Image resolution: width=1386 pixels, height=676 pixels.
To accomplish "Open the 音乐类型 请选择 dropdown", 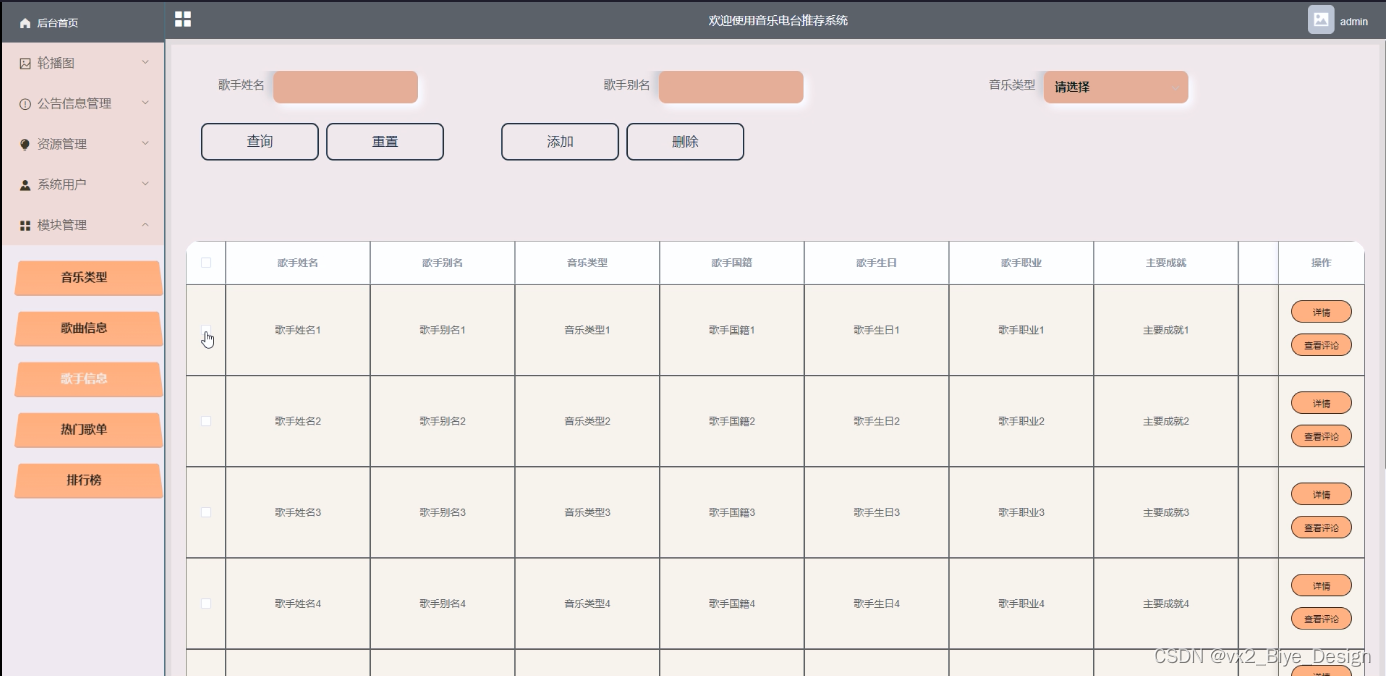I will (x=1116, y=87).
